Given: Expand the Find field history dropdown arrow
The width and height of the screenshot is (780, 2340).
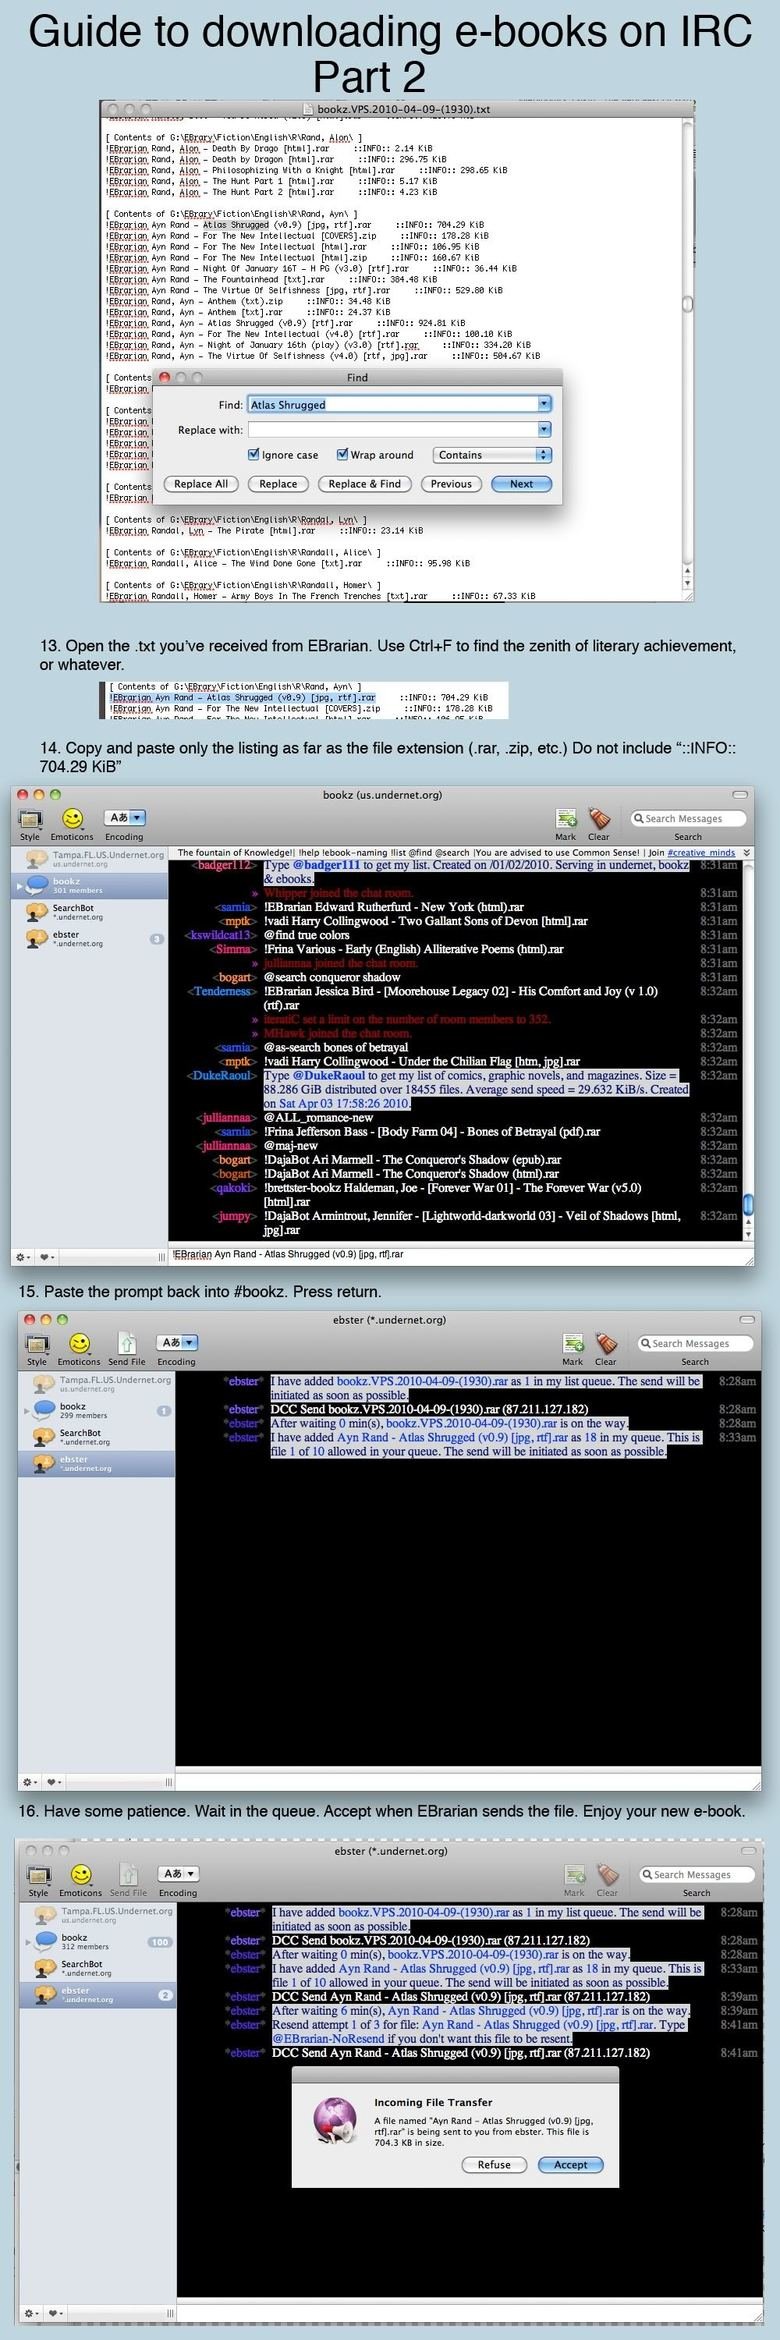Looking at the screenshot, I should pos(544,404).
